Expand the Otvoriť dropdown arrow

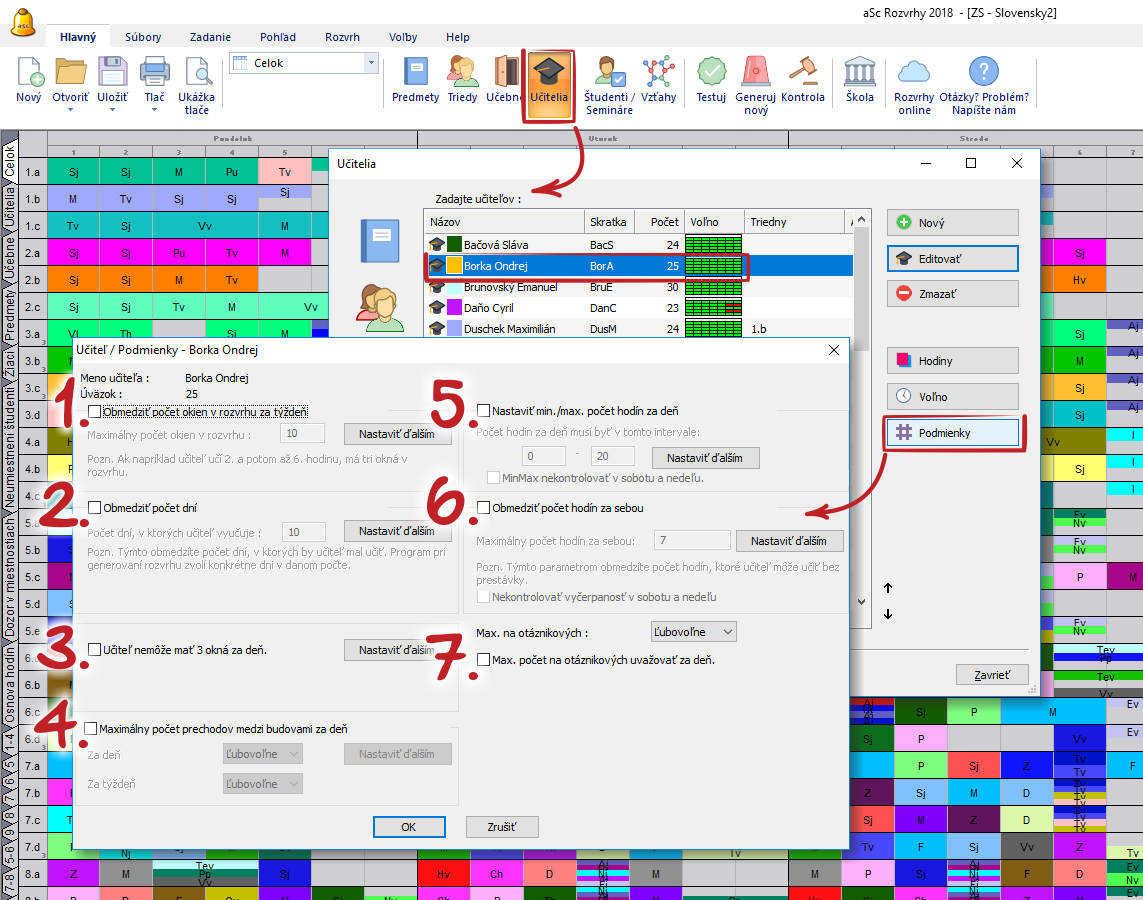(71, 110)
